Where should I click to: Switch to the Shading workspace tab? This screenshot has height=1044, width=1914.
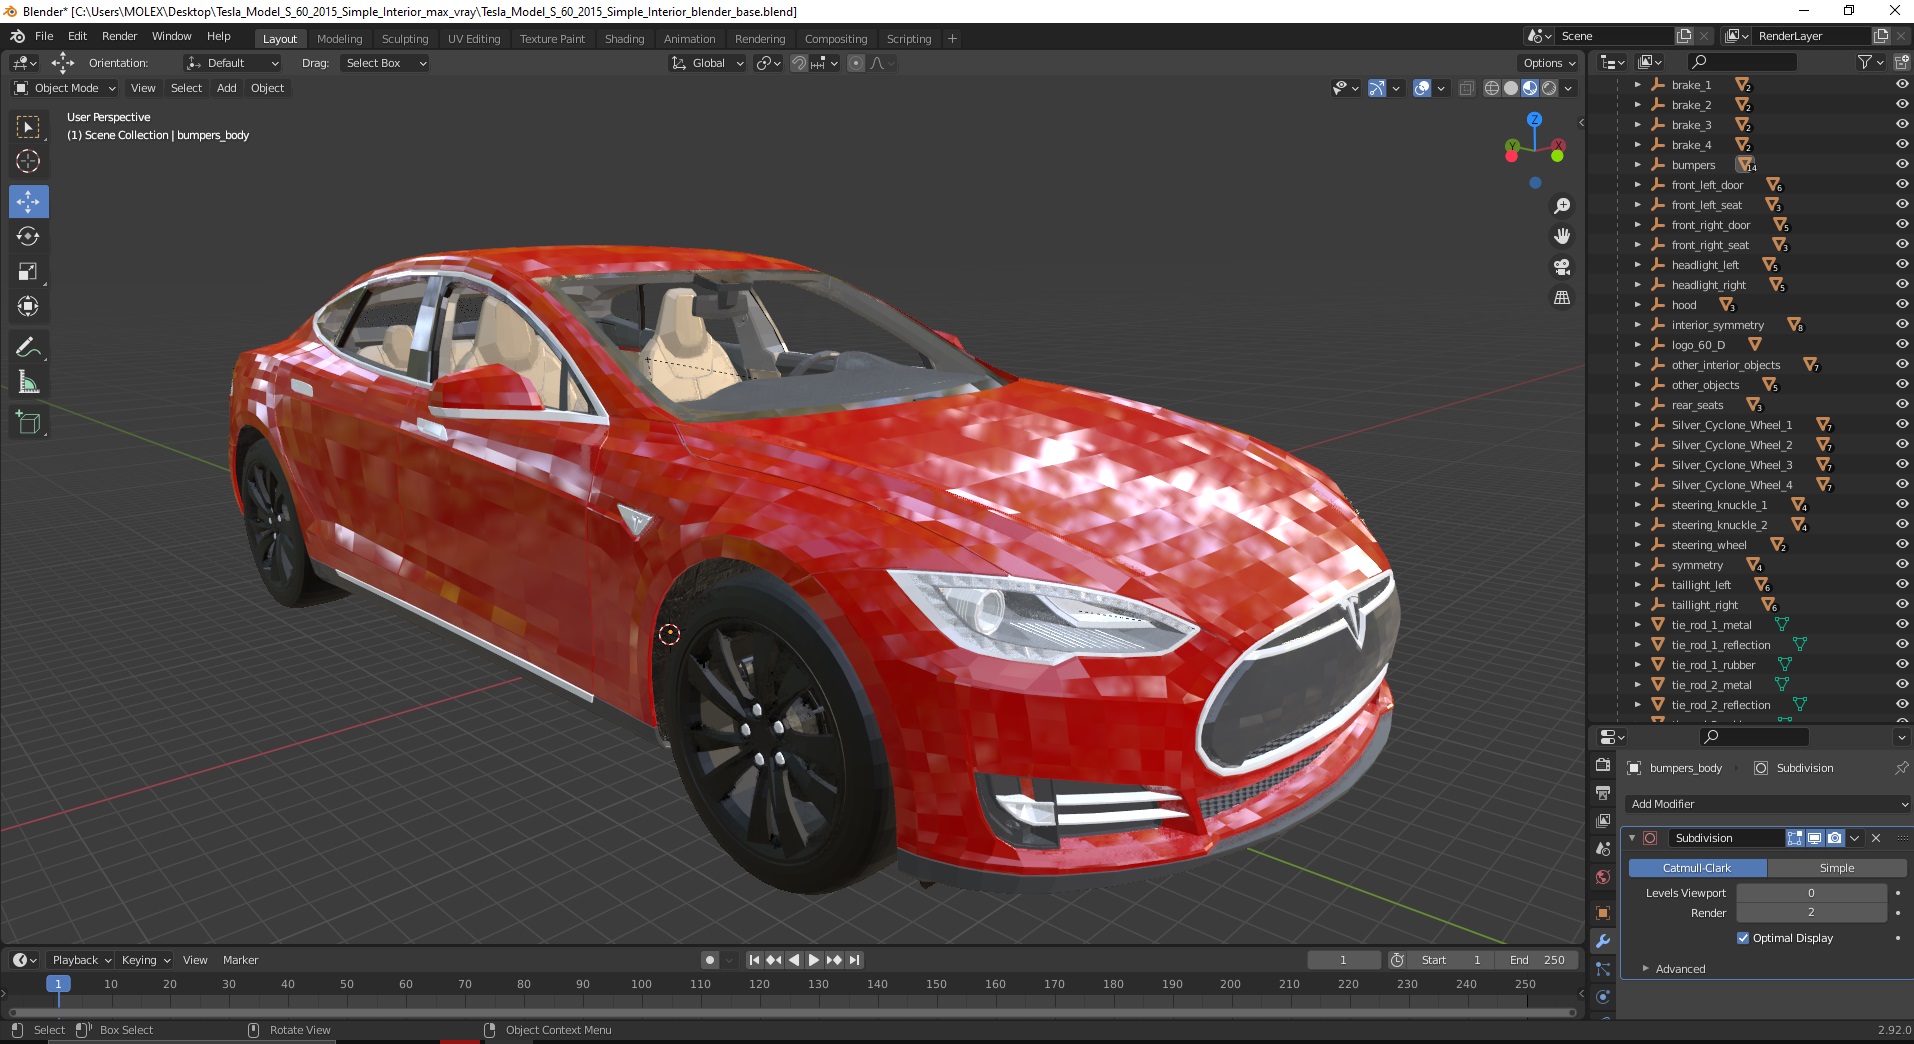pyautogui.click(x=624, y=39)
